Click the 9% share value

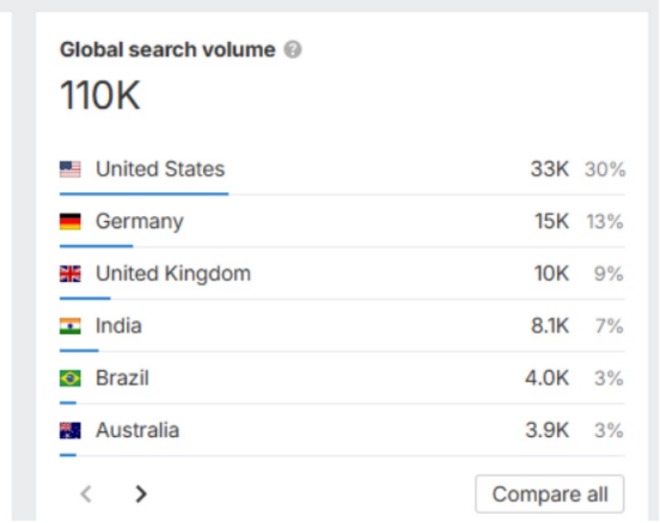click(x=609, y=274)
